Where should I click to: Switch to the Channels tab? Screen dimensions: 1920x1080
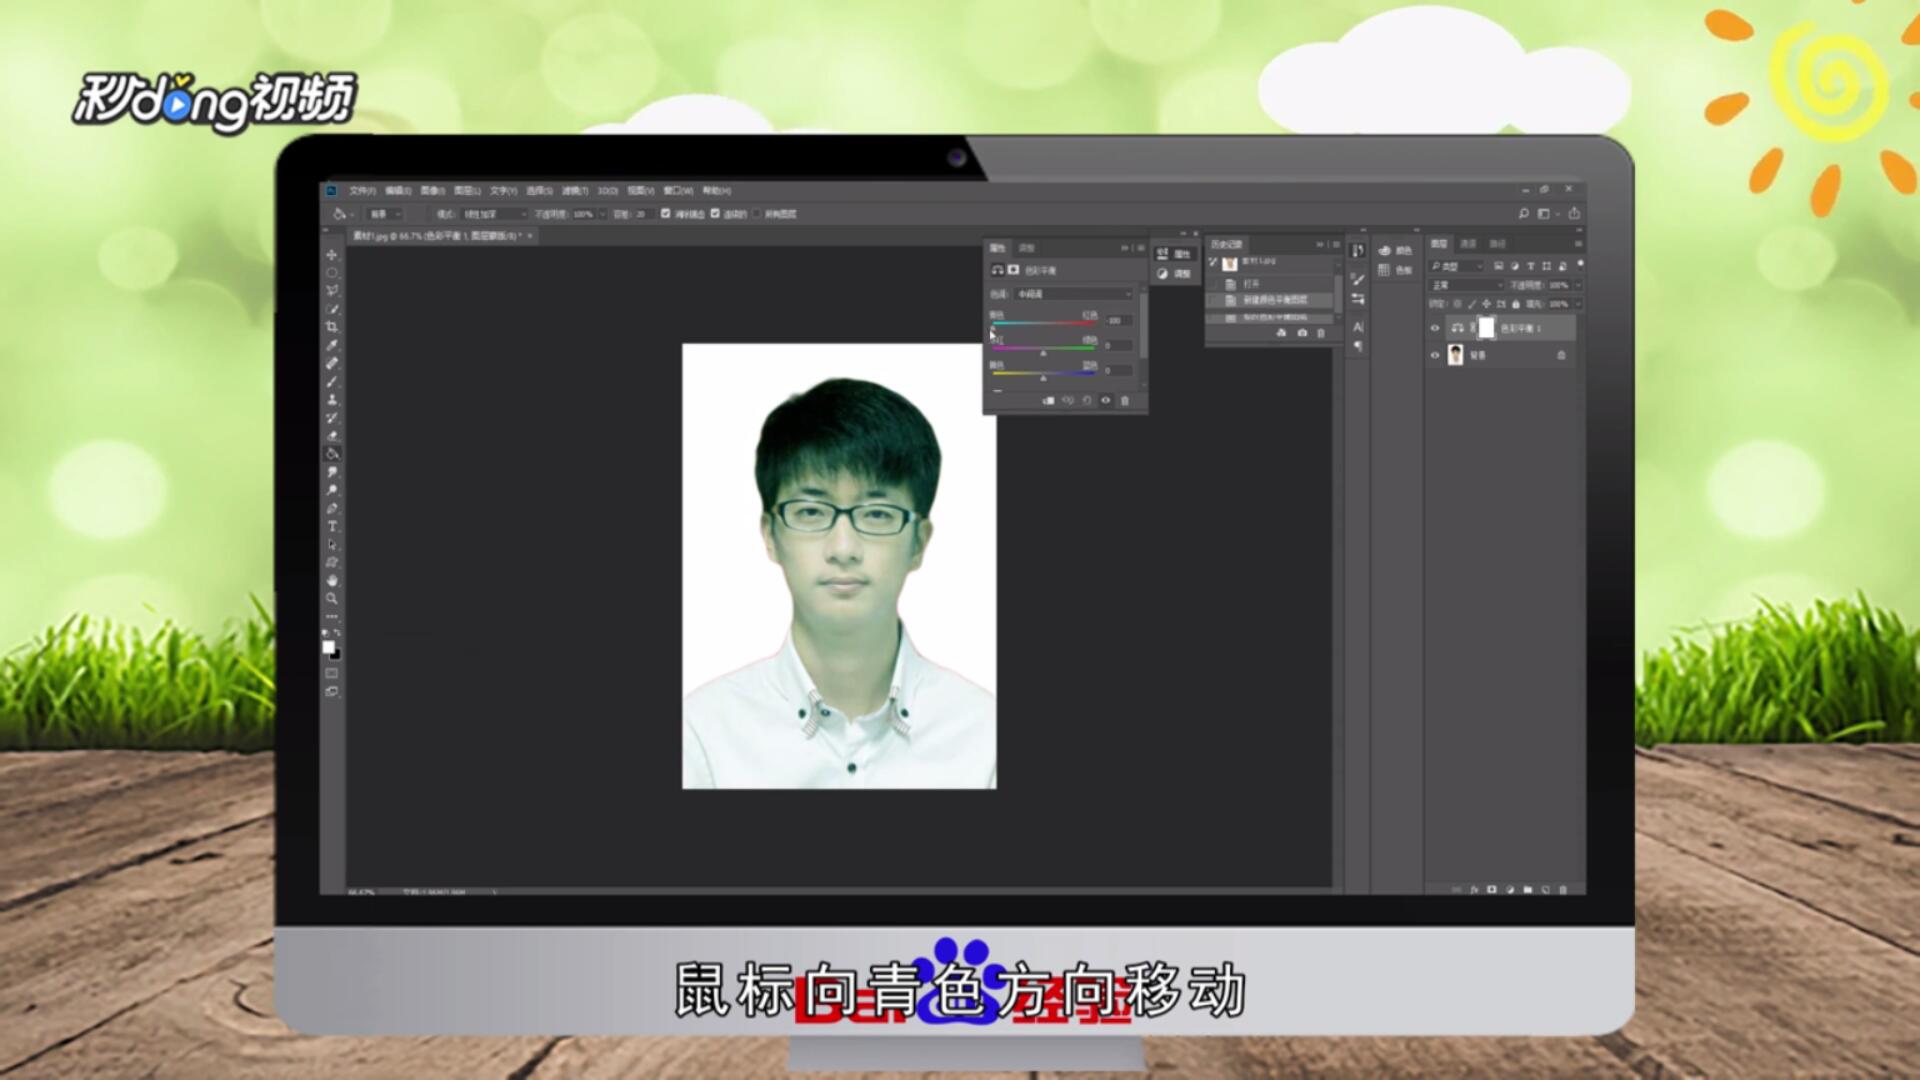(1468, 244)
